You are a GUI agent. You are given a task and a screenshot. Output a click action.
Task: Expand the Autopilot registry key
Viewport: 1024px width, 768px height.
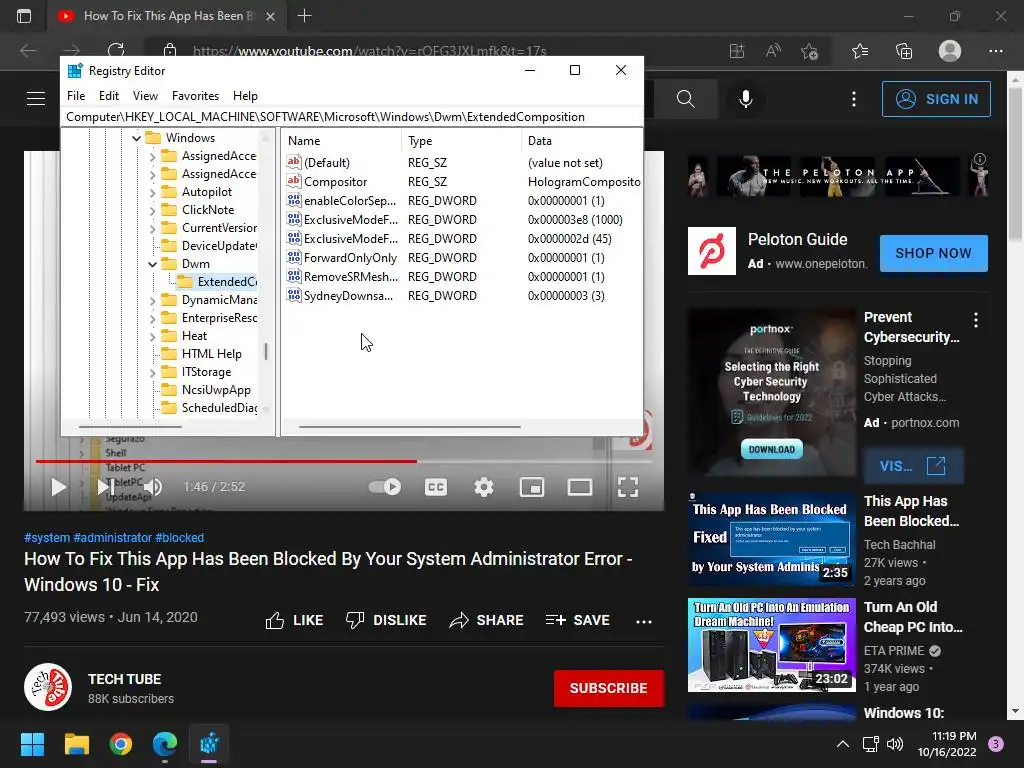[152, 192]
